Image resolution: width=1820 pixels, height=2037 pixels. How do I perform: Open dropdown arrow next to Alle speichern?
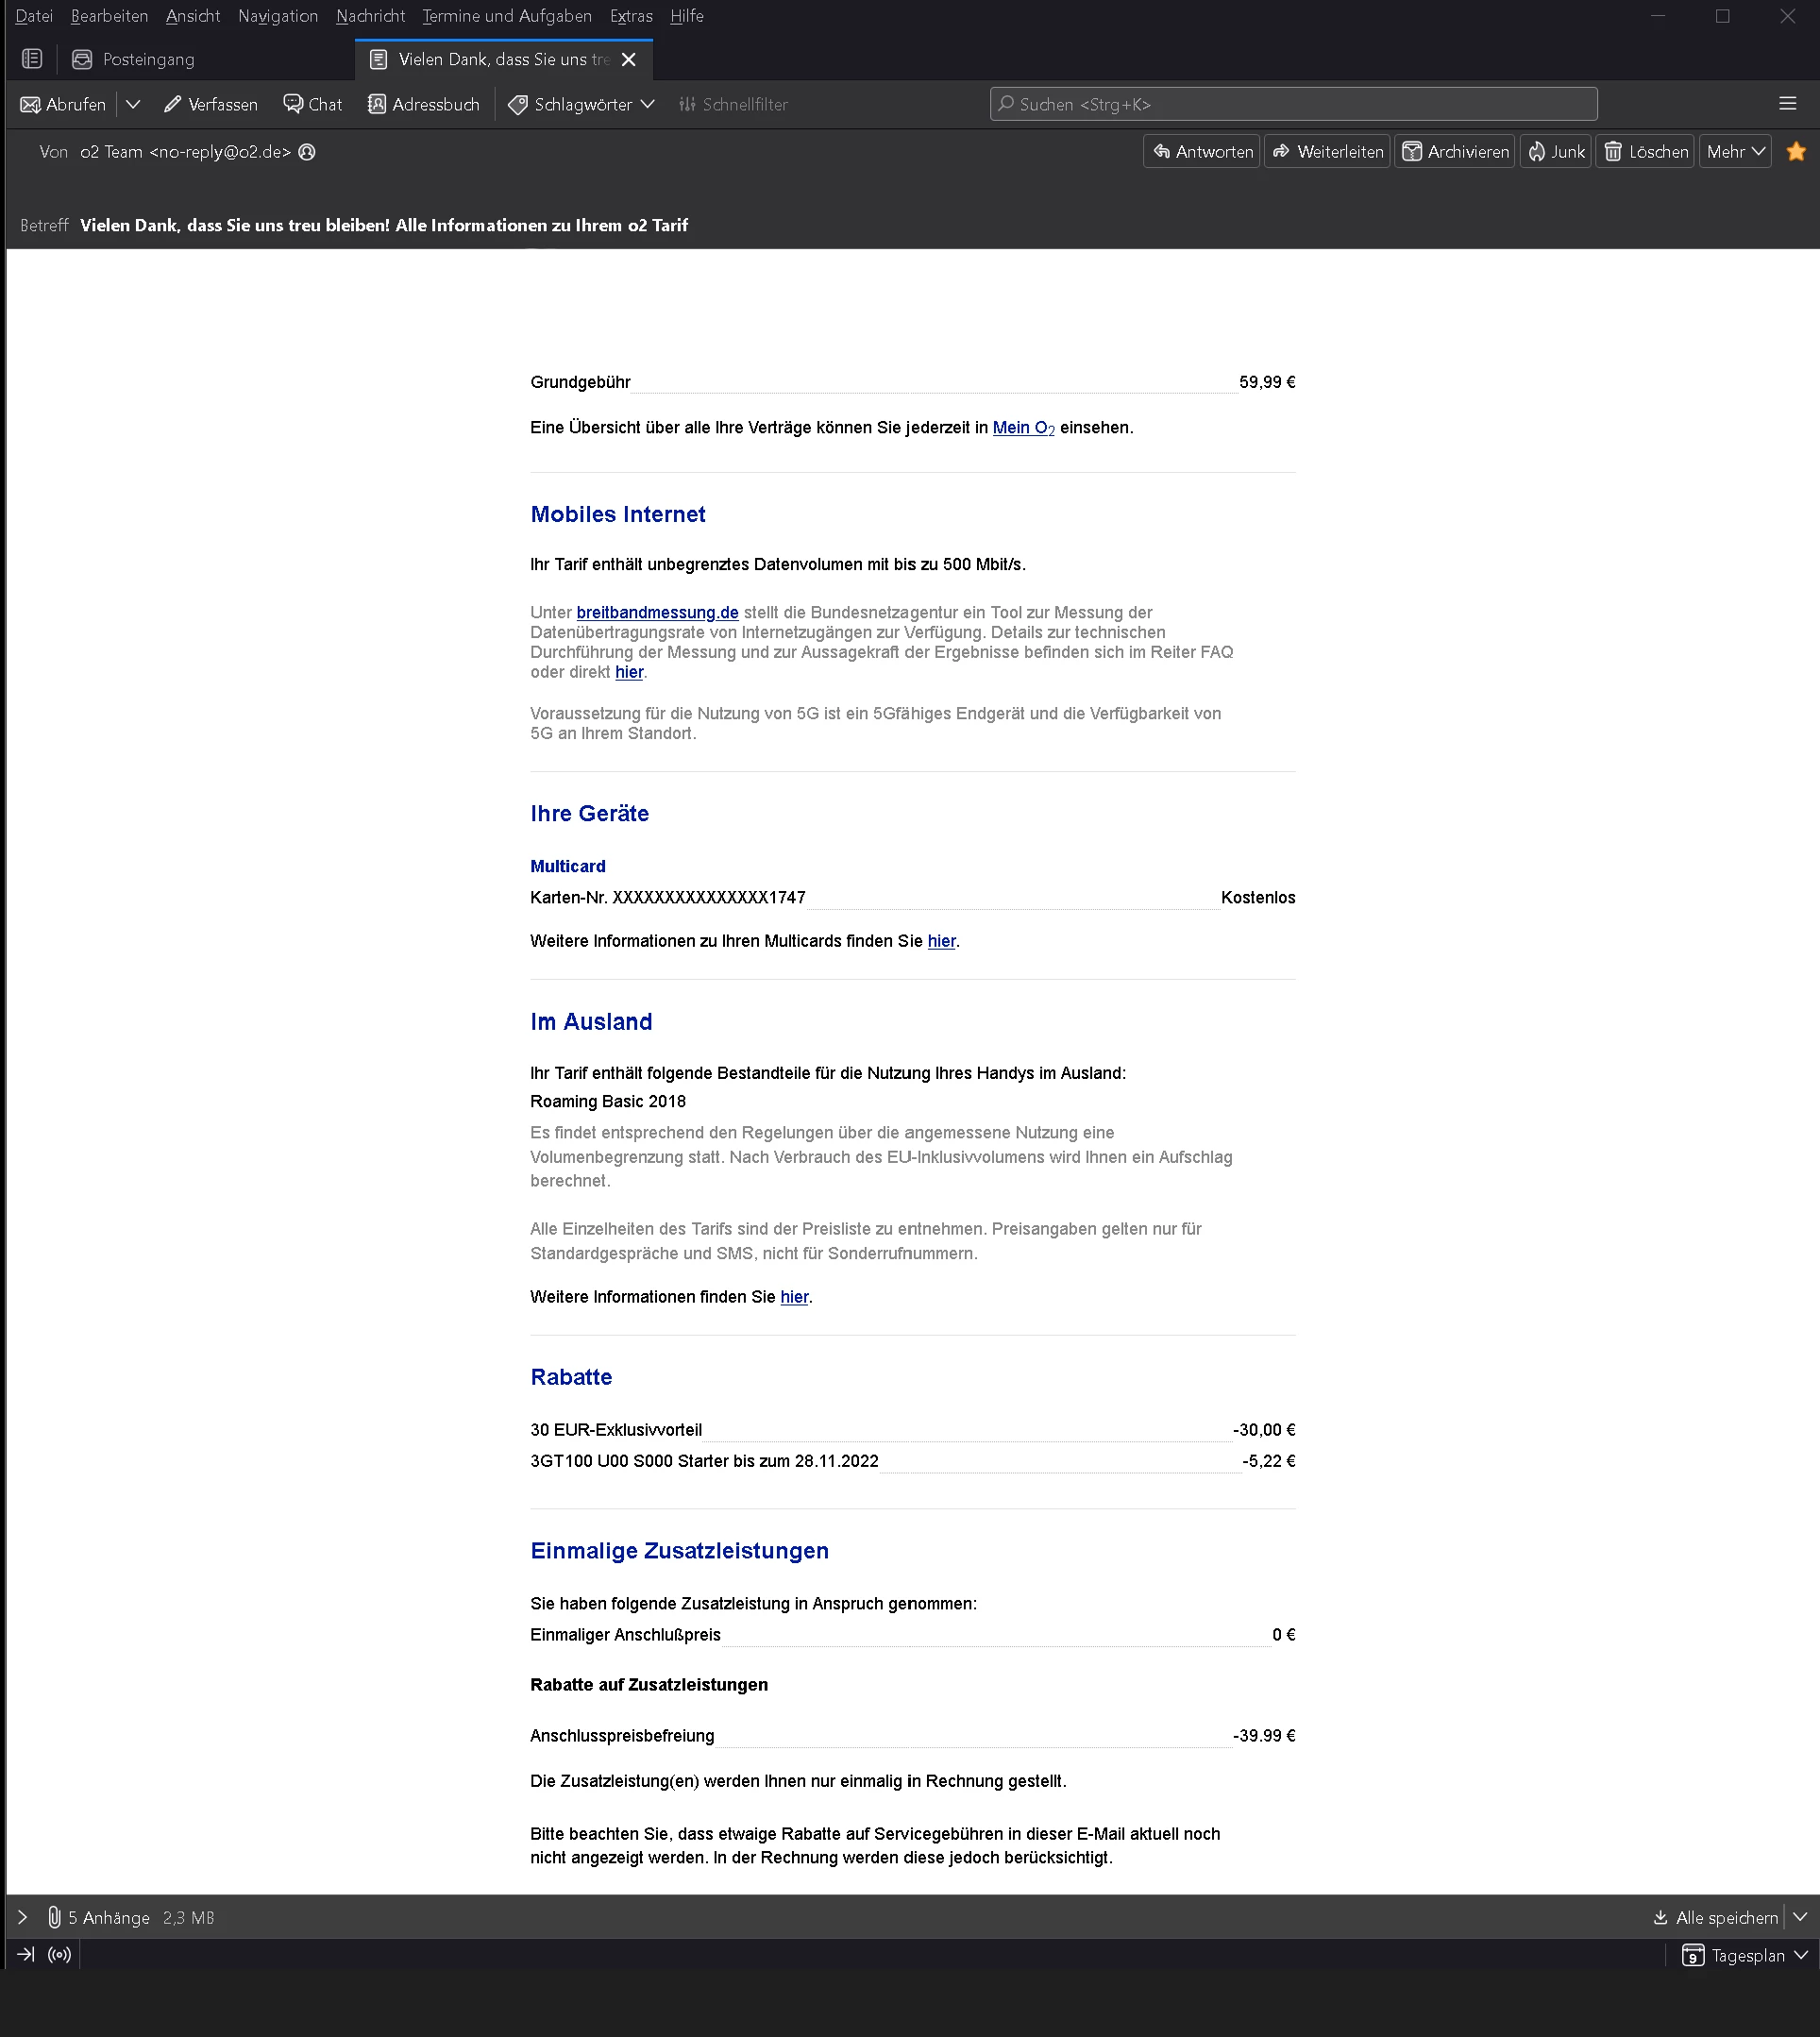1801,1917
